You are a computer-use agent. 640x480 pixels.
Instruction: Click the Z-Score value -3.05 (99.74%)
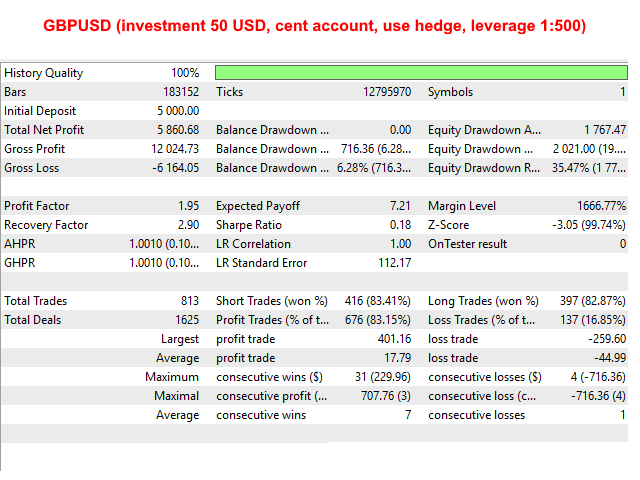589,225
